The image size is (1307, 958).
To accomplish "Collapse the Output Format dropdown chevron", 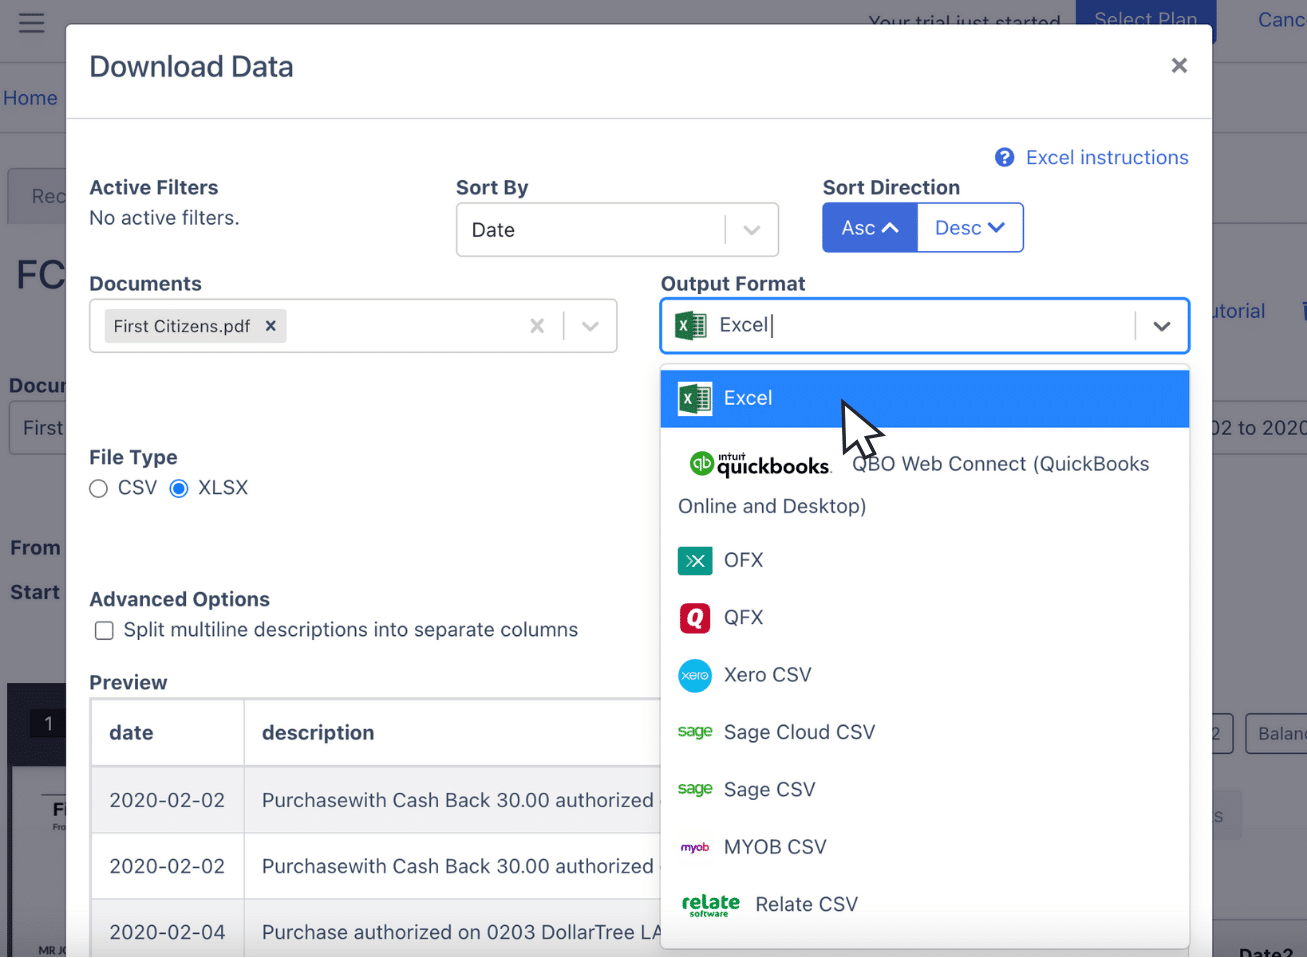I will [1162, 326].
